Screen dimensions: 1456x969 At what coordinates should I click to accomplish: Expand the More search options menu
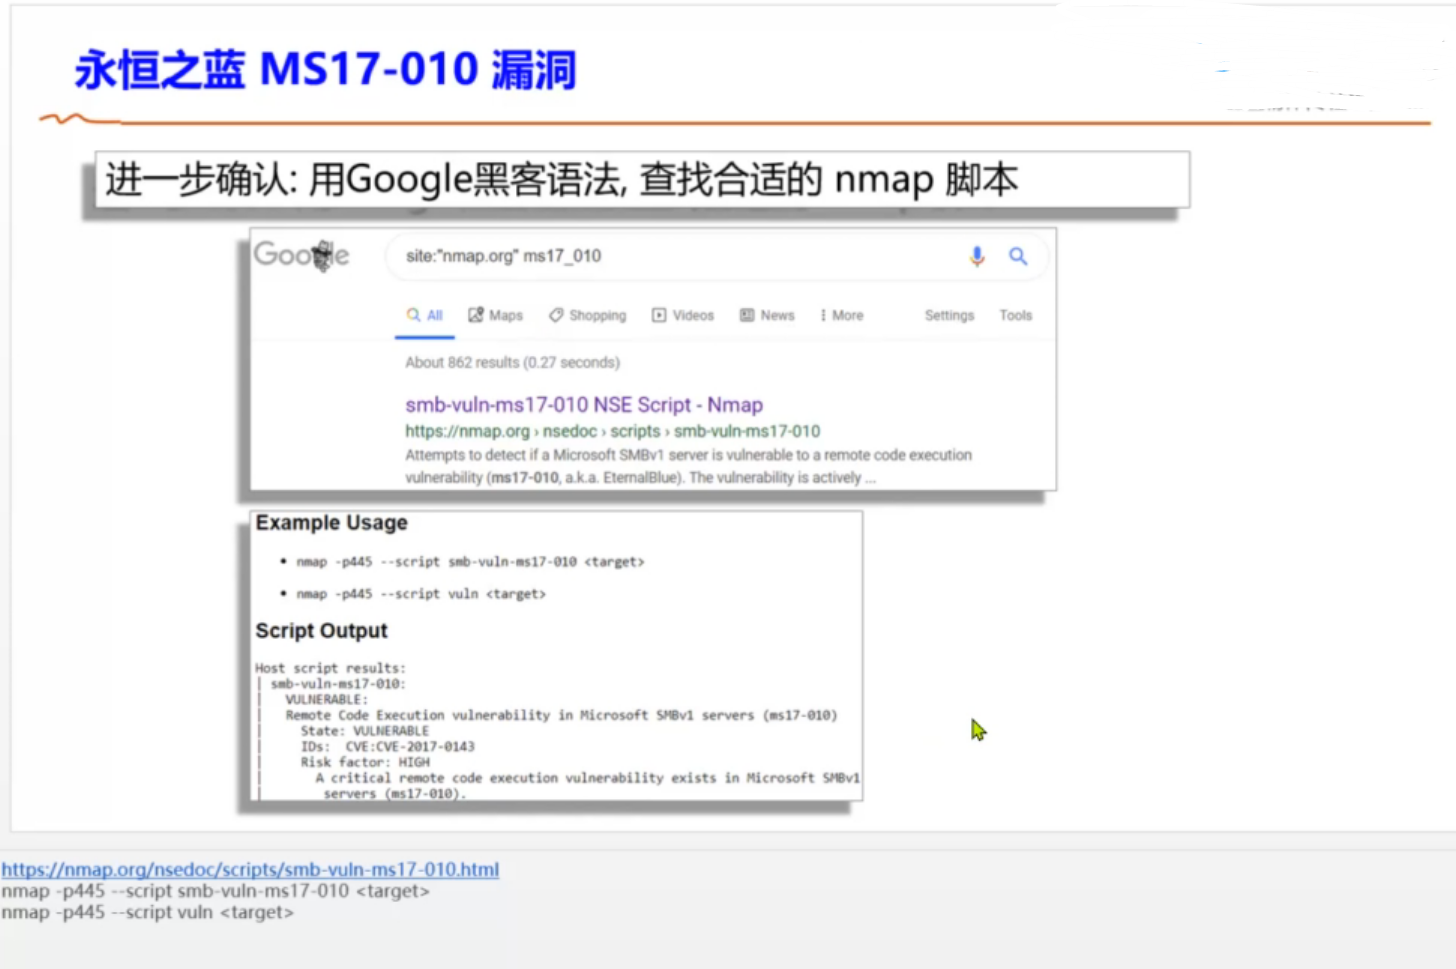[x=842, y=315]
